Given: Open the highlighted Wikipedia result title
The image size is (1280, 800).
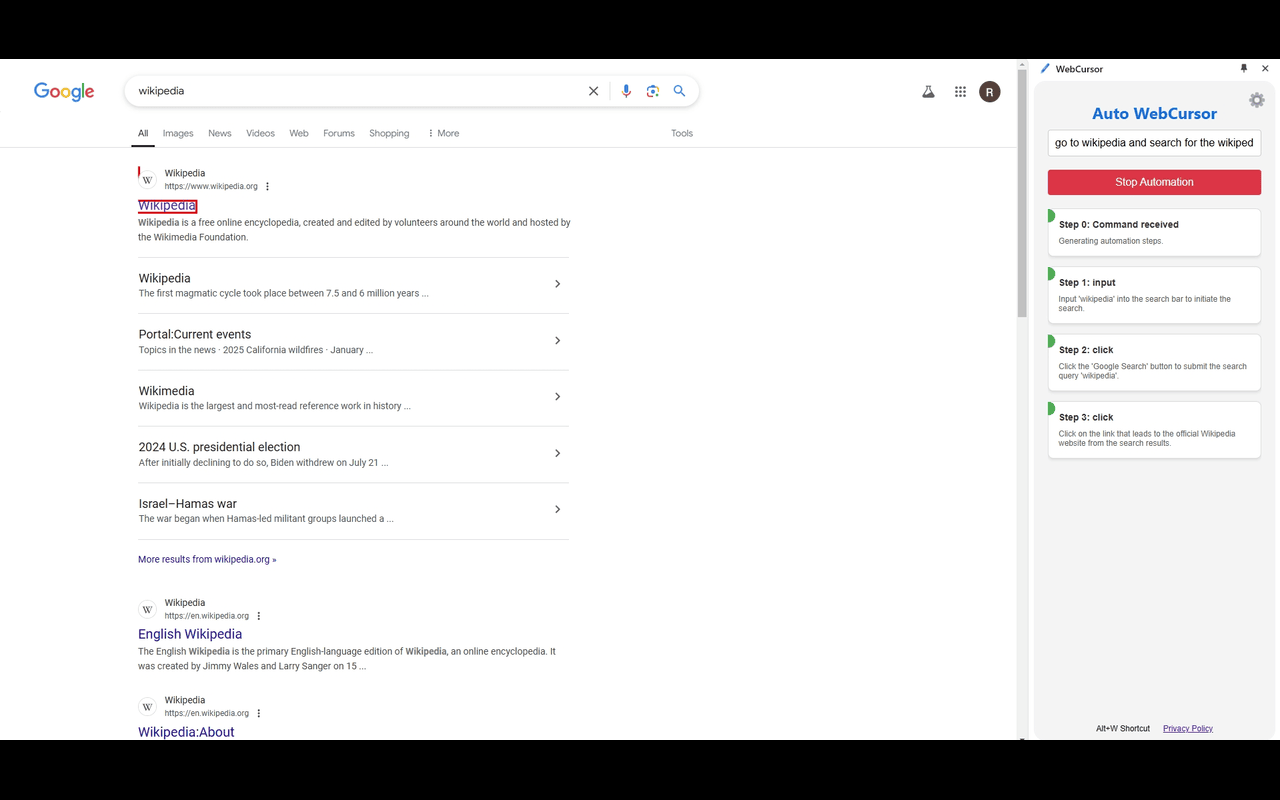Looking at the screenshot, I should [167, 206].
